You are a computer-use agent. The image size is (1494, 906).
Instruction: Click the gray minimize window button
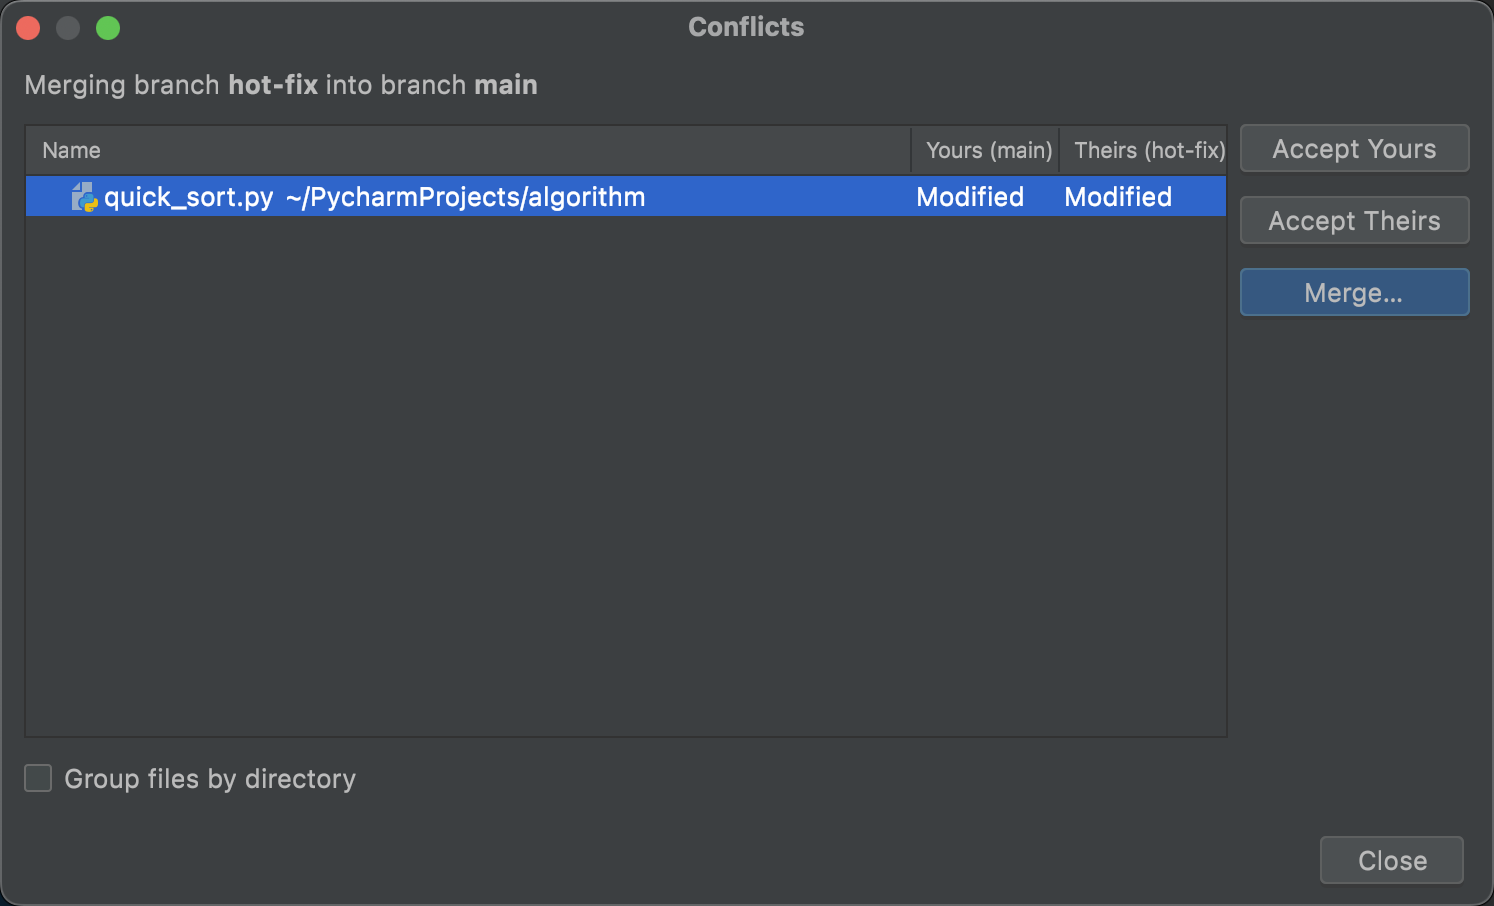pyautogui.click(x=68, y=28)
